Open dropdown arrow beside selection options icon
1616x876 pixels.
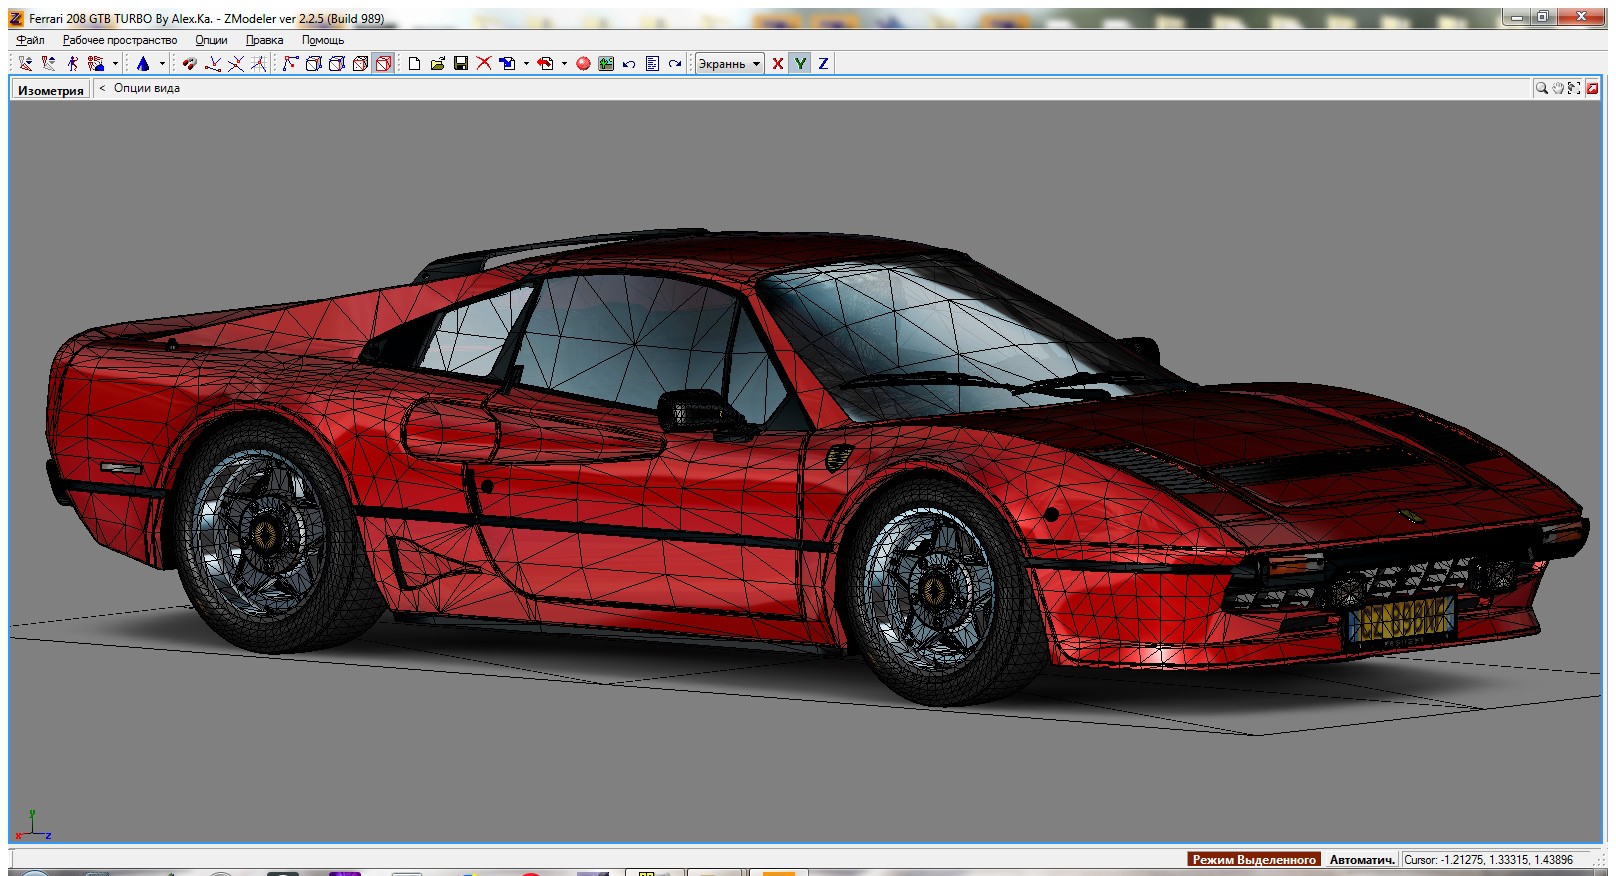115,63
